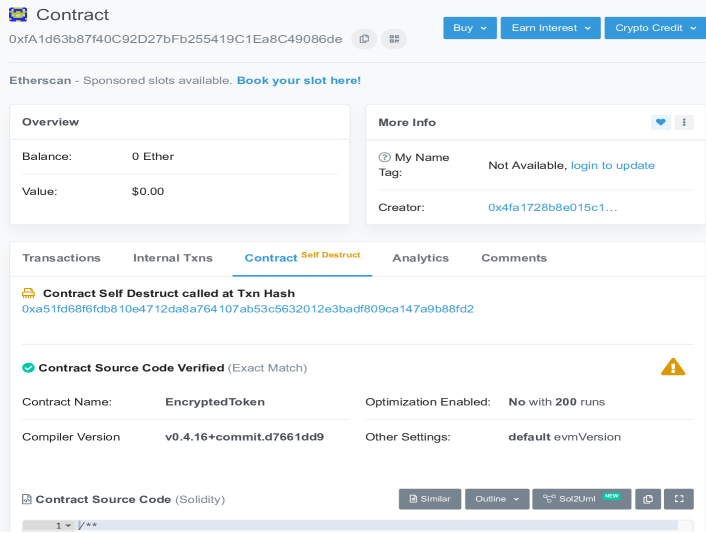Toggle fullscreen for source code editor
The width and height of the screenshot is (706, 533).
point(679,499)
